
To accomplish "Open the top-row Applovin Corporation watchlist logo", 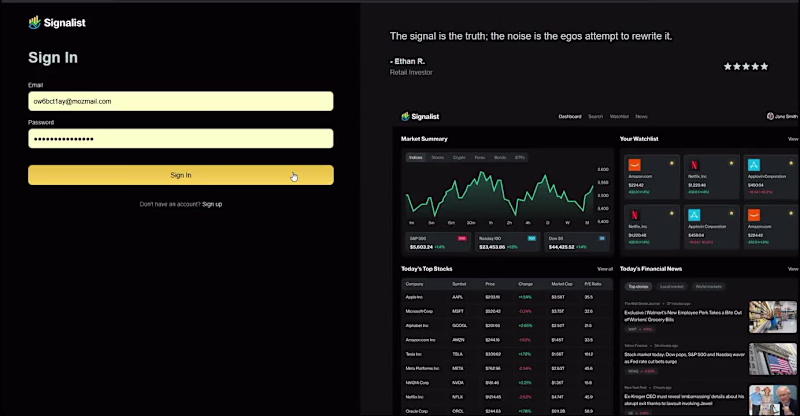I will pos(754,165).
